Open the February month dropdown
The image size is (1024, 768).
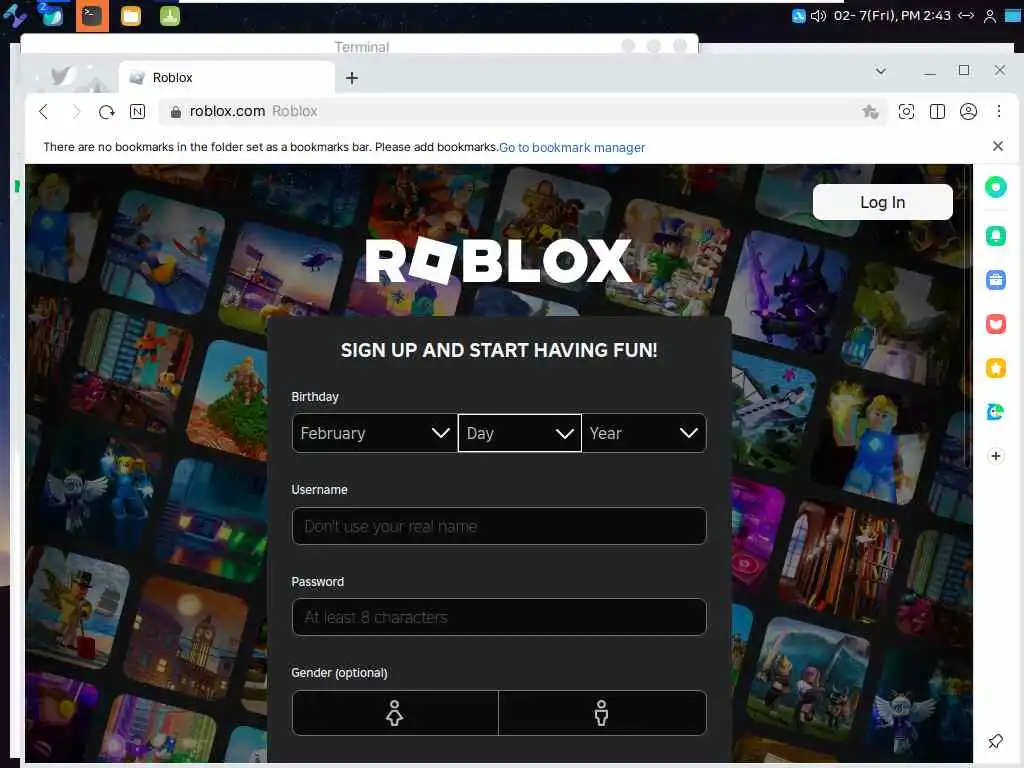click(375, 433)
